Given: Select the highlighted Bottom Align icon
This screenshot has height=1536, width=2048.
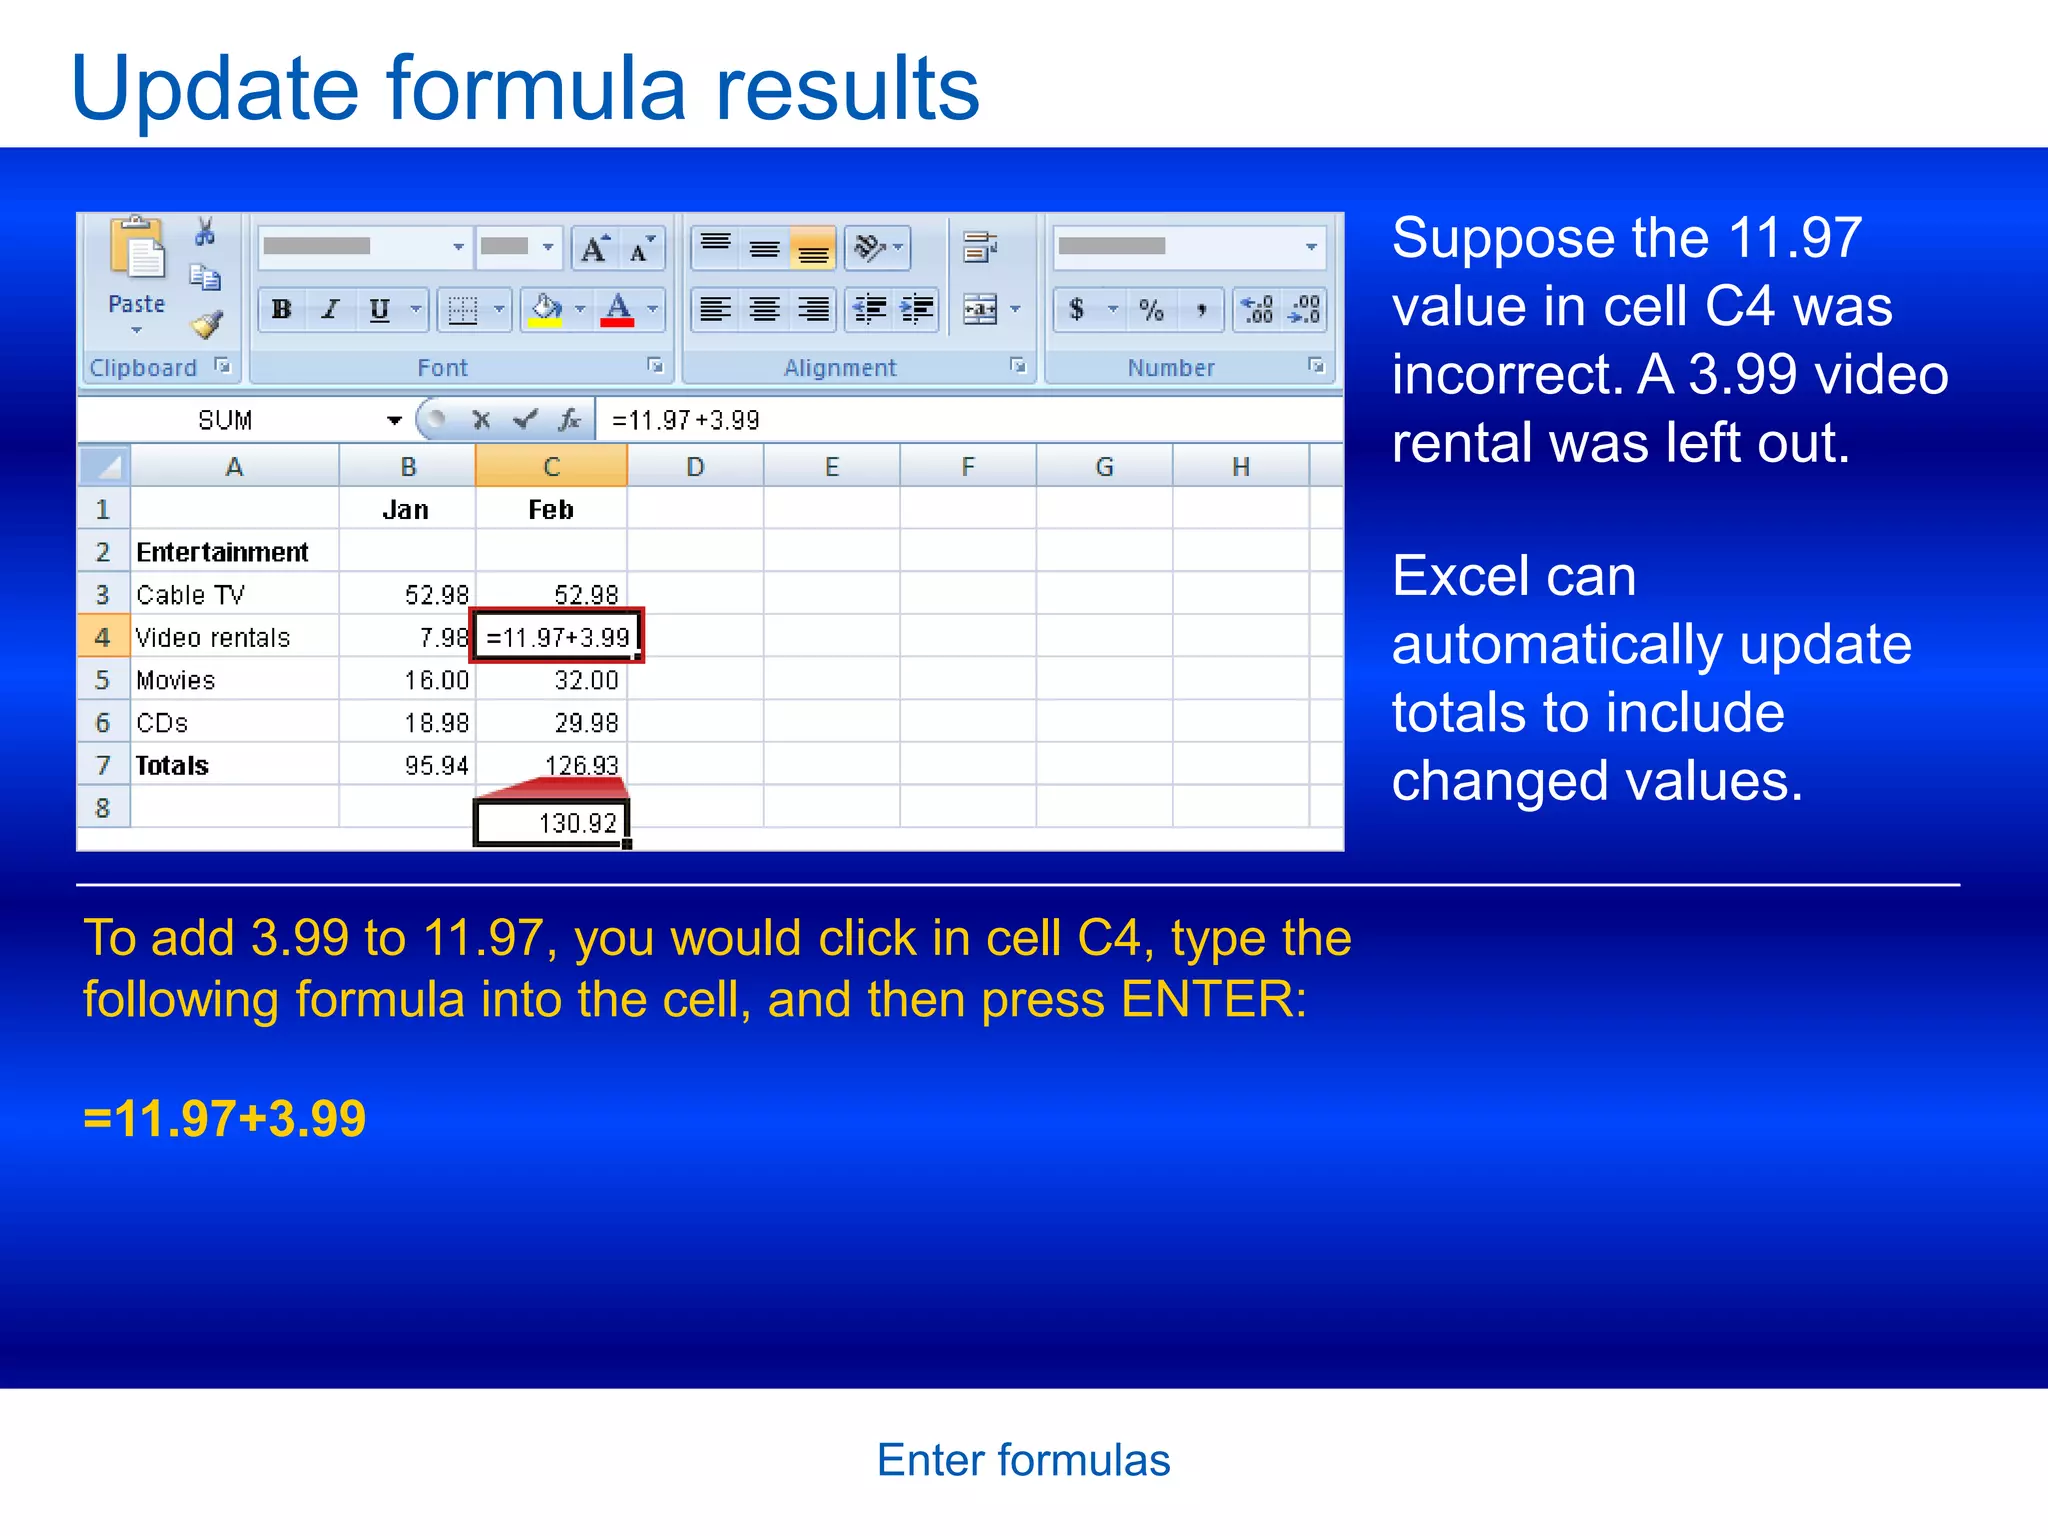Looking at the screenshot, I should click(814, 247).
